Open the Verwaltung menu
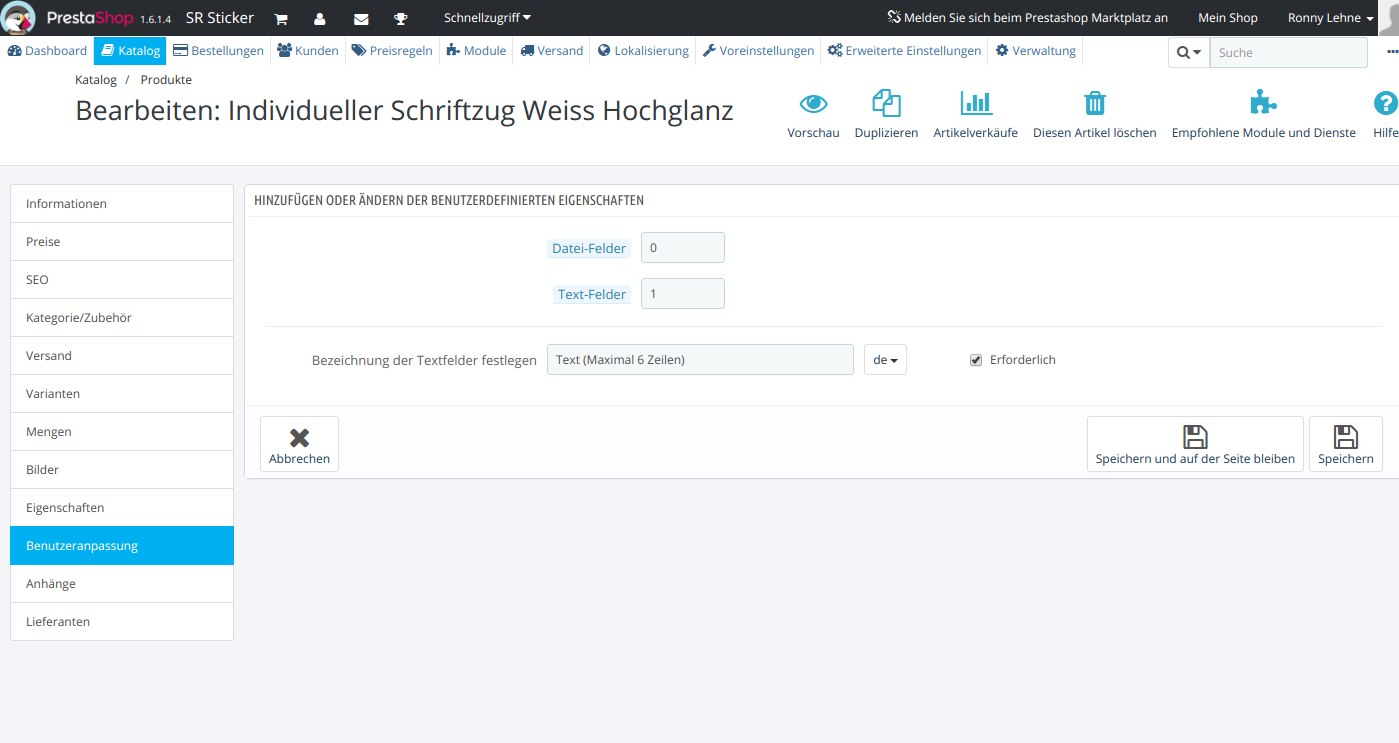The image size is (1399, 743). pyautogui.click(x=1036, y=51)
